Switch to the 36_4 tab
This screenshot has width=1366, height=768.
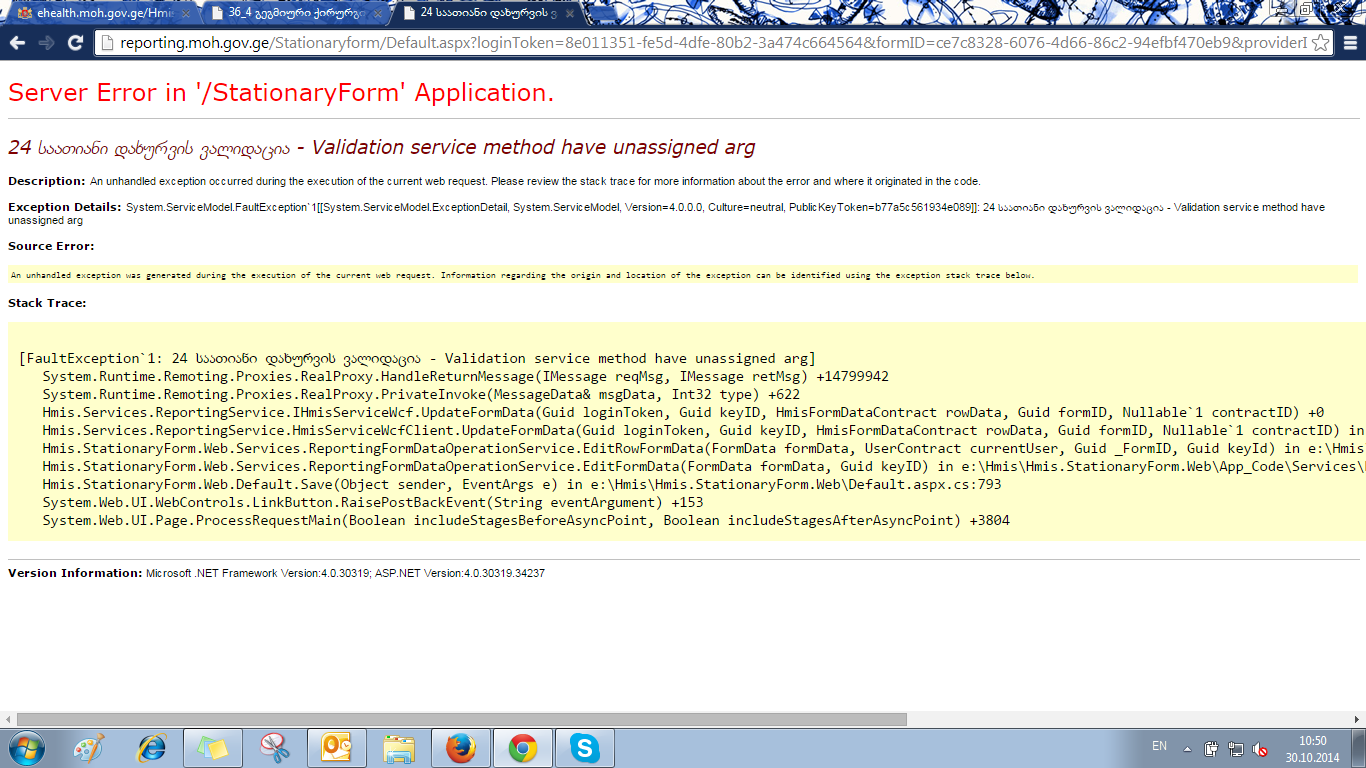click(x=290, y=14)
